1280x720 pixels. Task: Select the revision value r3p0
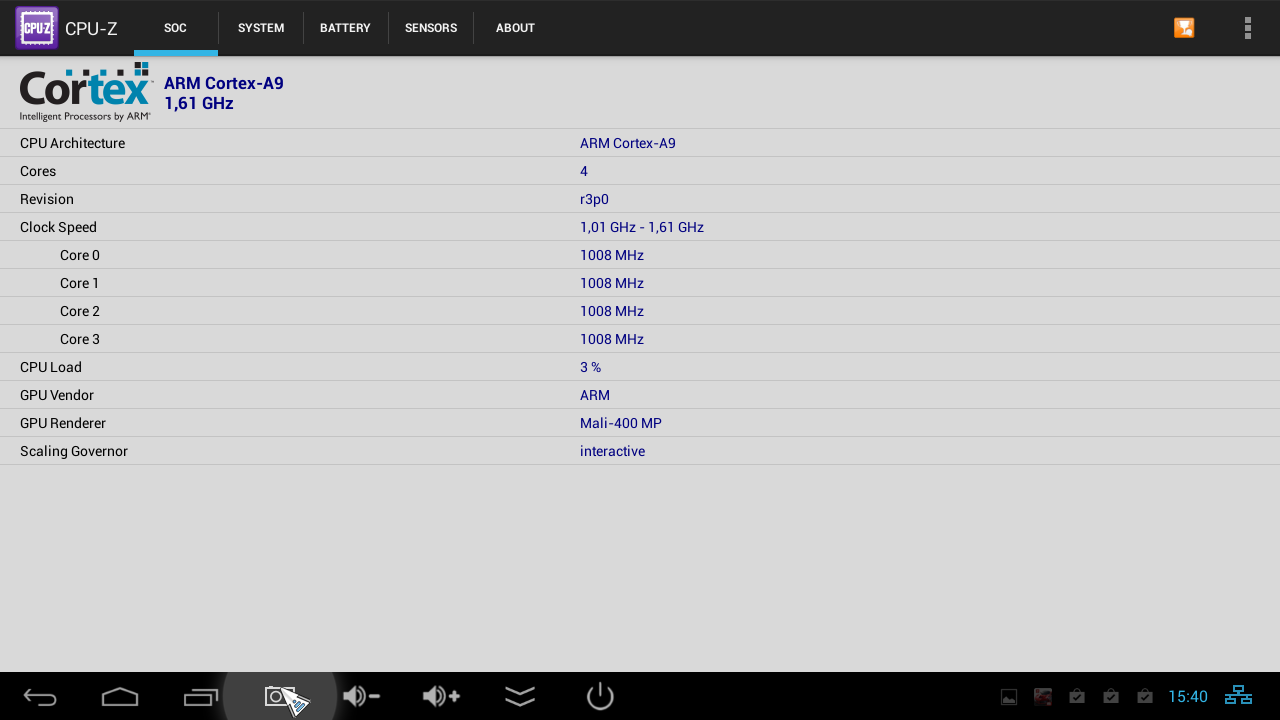pos(594,199)
